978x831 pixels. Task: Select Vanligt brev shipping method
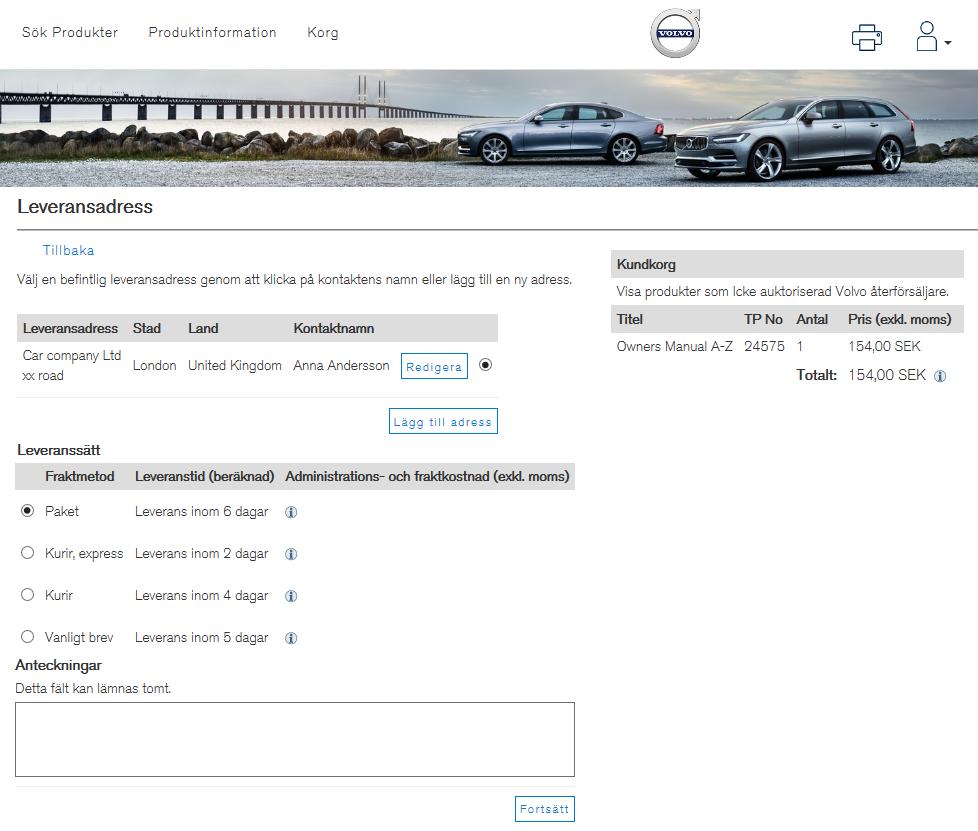pyautogui.click(x=27, y=636)
